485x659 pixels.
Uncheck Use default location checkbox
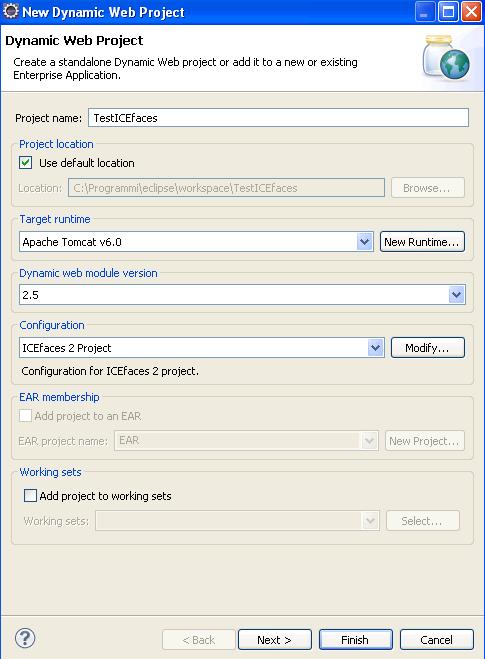[x=26, y=163]
